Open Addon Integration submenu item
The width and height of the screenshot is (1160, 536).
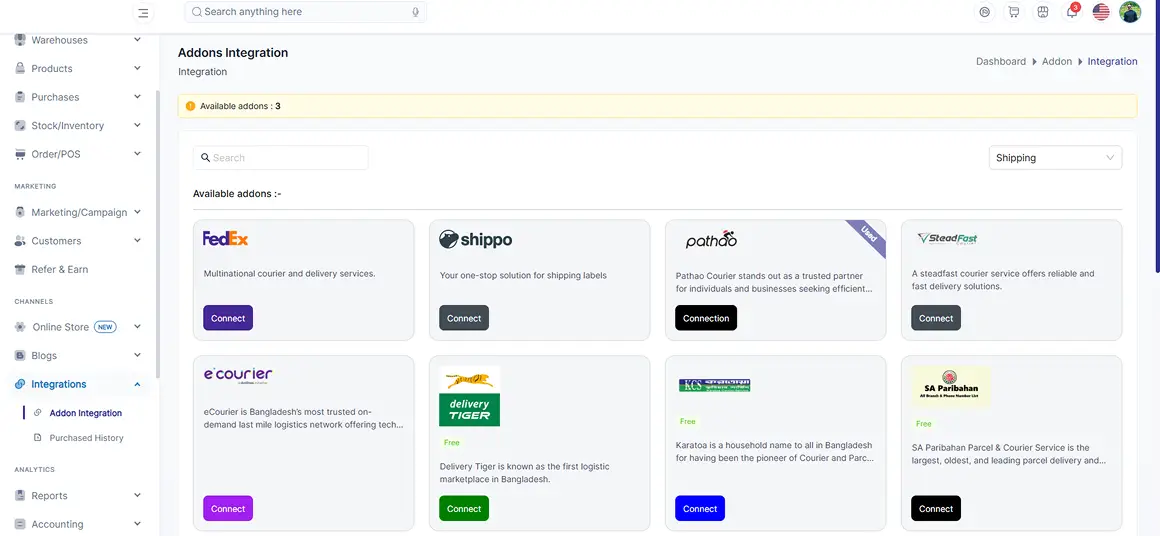(x=85, y=413)
